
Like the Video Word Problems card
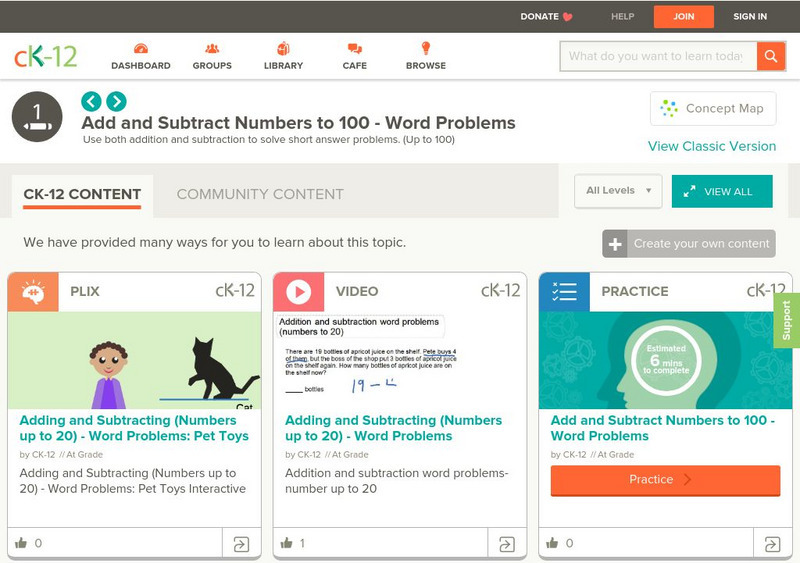coord(287,543)
